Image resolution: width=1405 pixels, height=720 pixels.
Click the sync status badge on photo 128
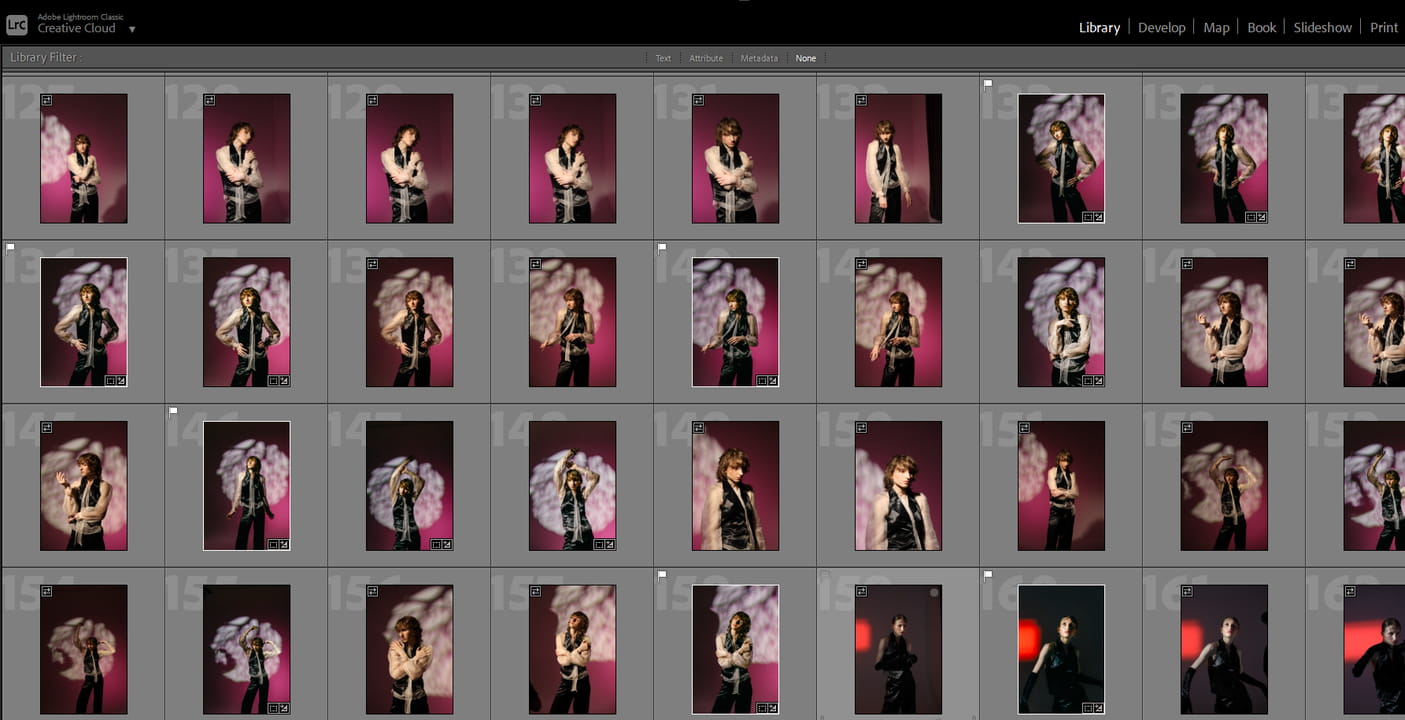coord(209,100)
